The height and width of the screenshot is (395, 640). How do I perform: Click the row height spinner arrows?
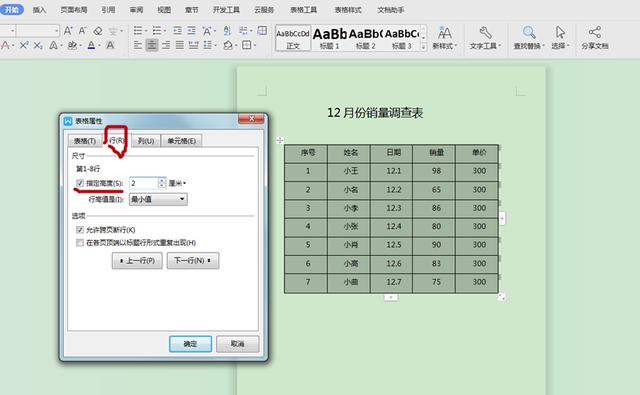click(162, 183)
